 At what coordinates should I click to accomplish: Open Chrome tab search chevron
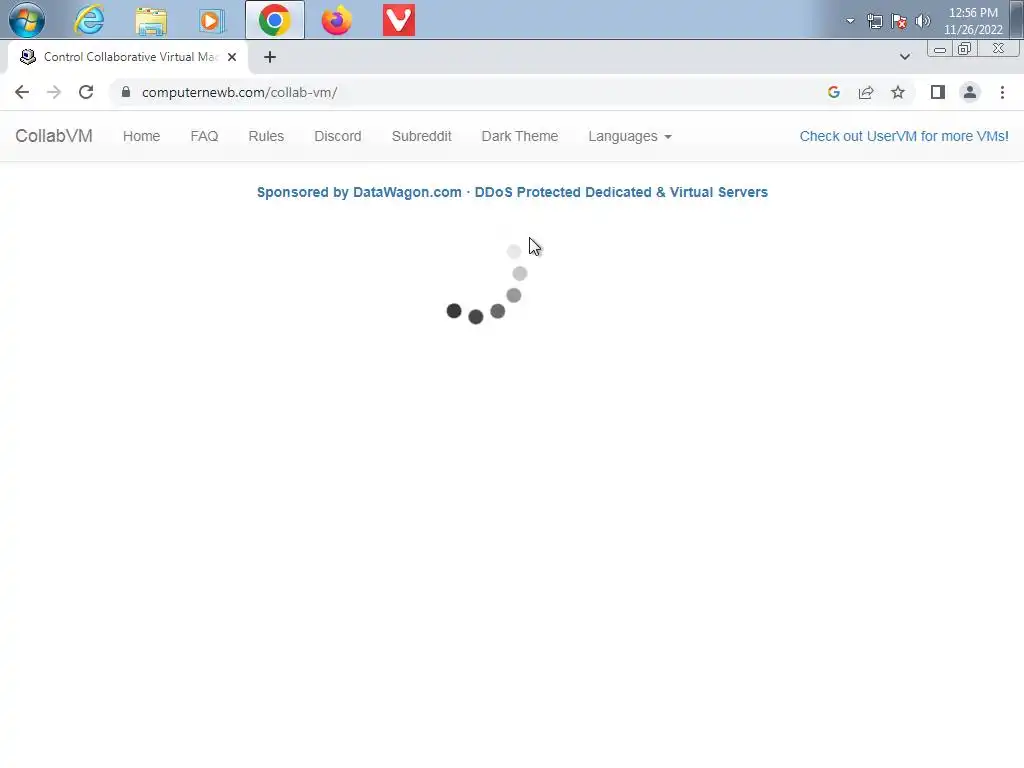904,57
